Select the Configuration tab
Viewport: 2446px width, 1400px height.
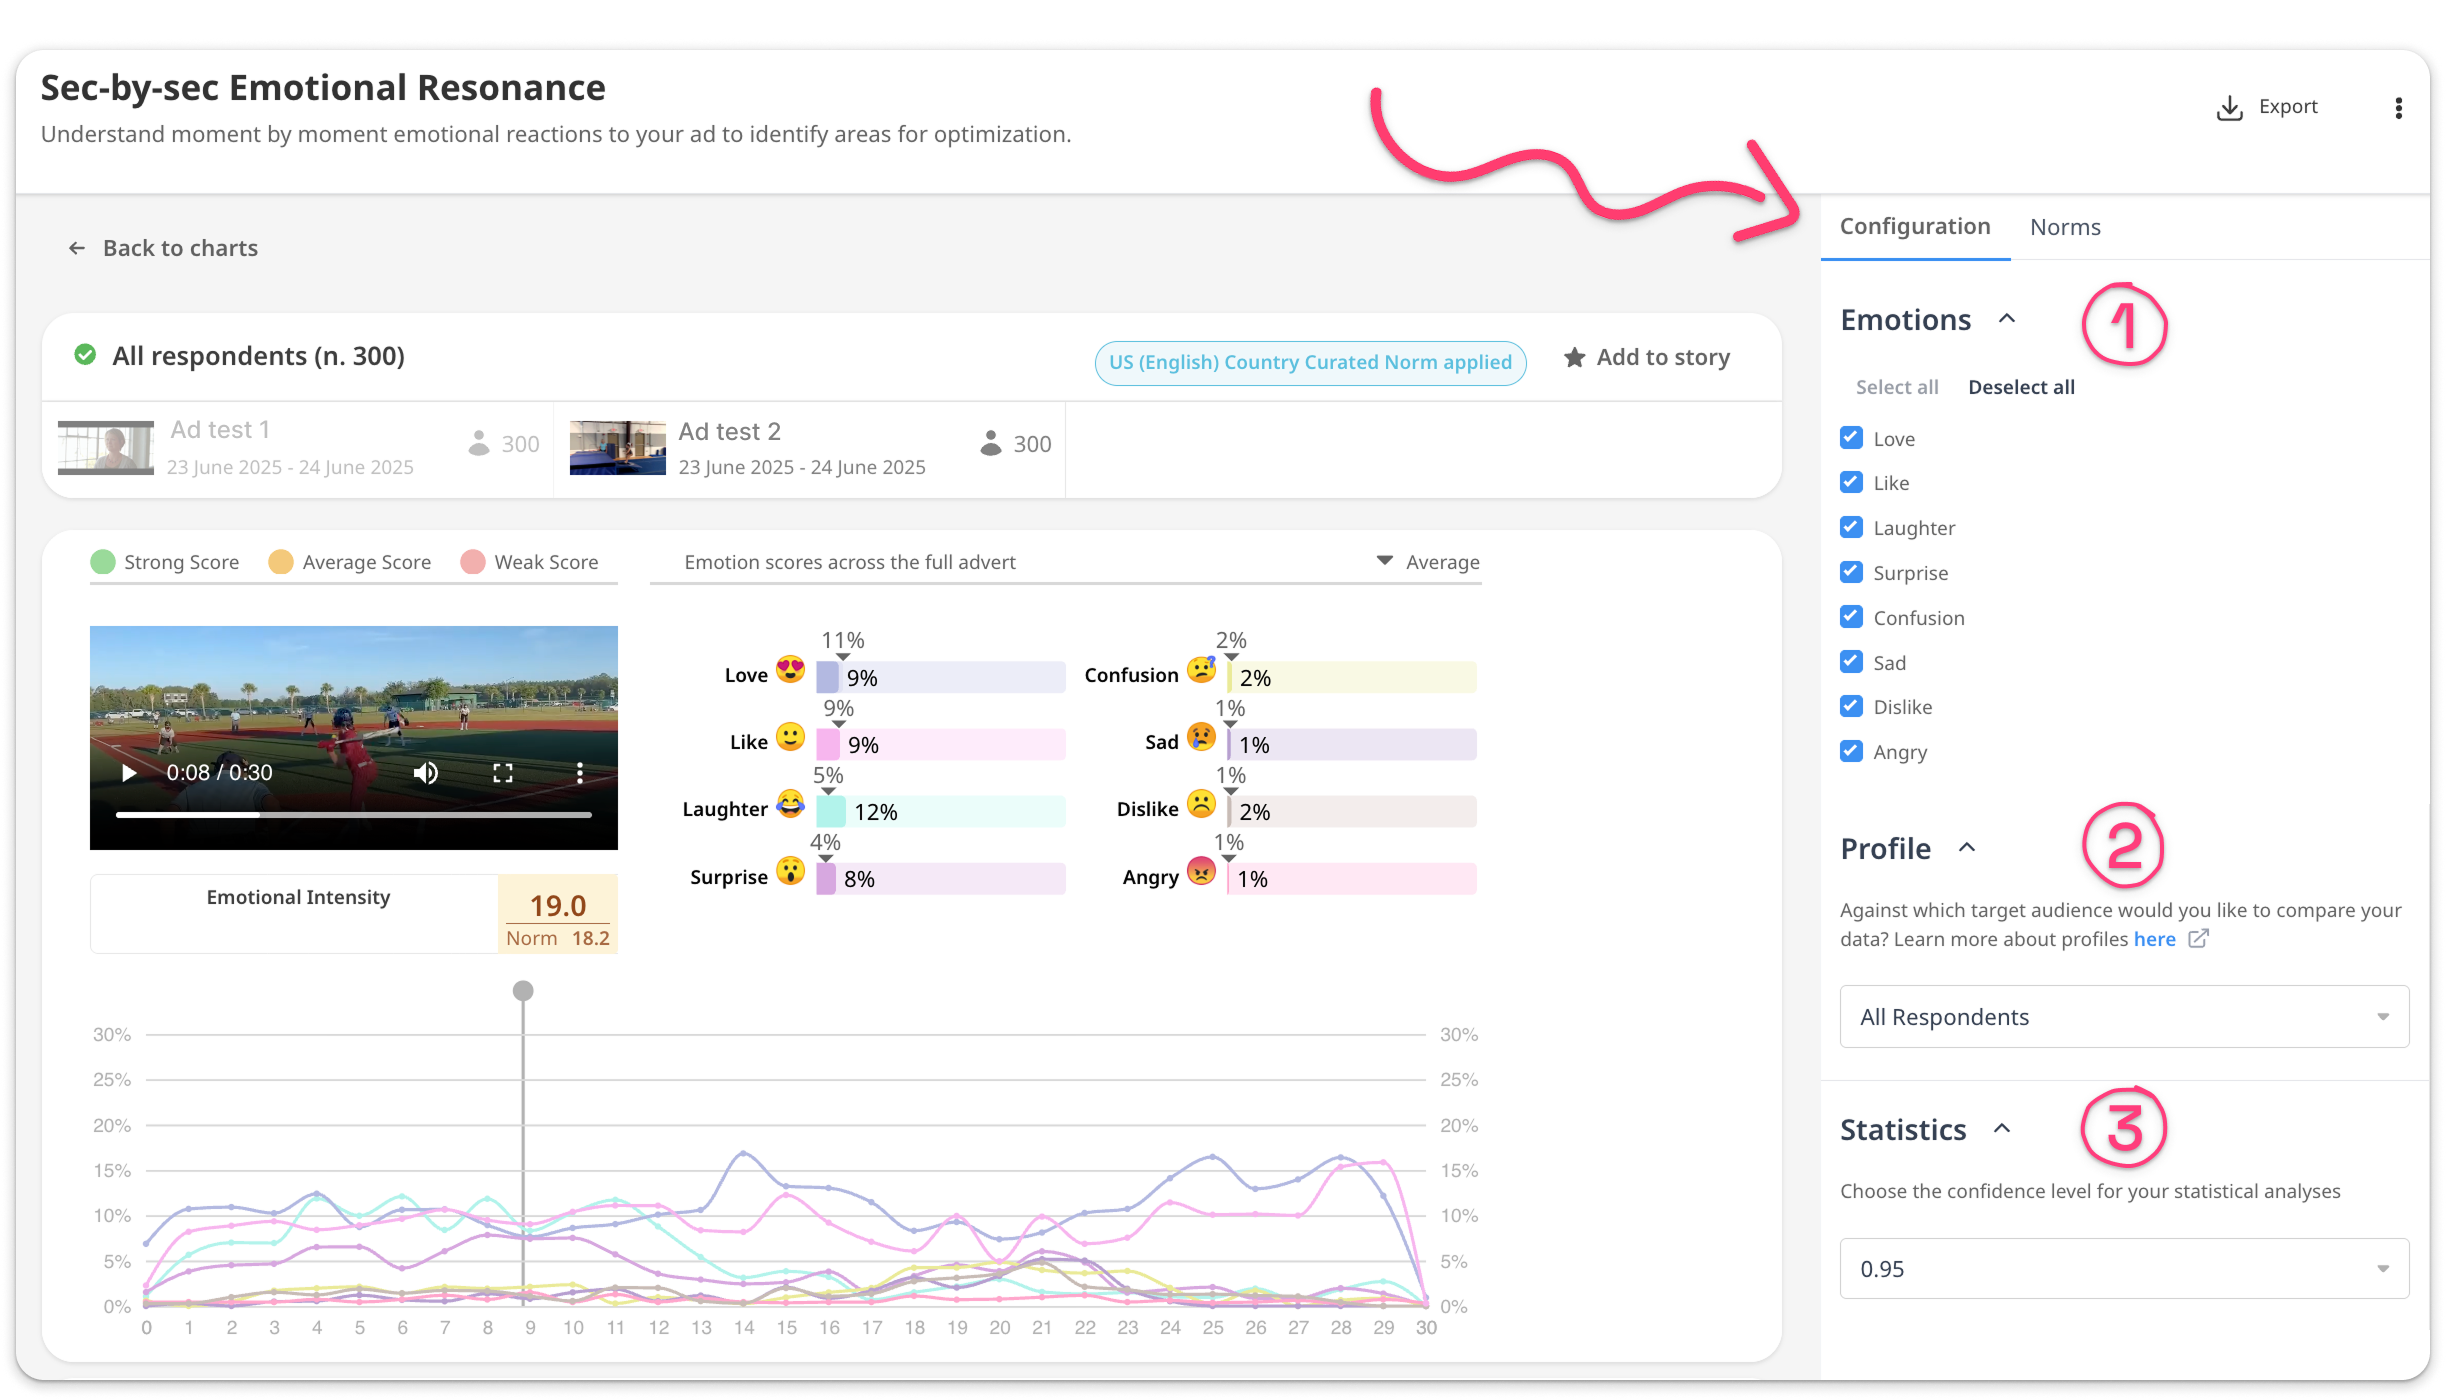point(1915,227)
